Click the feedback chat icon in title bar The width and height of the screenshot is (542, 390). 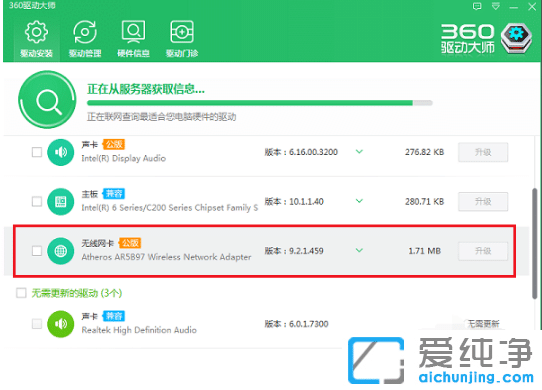coord(477,6)
